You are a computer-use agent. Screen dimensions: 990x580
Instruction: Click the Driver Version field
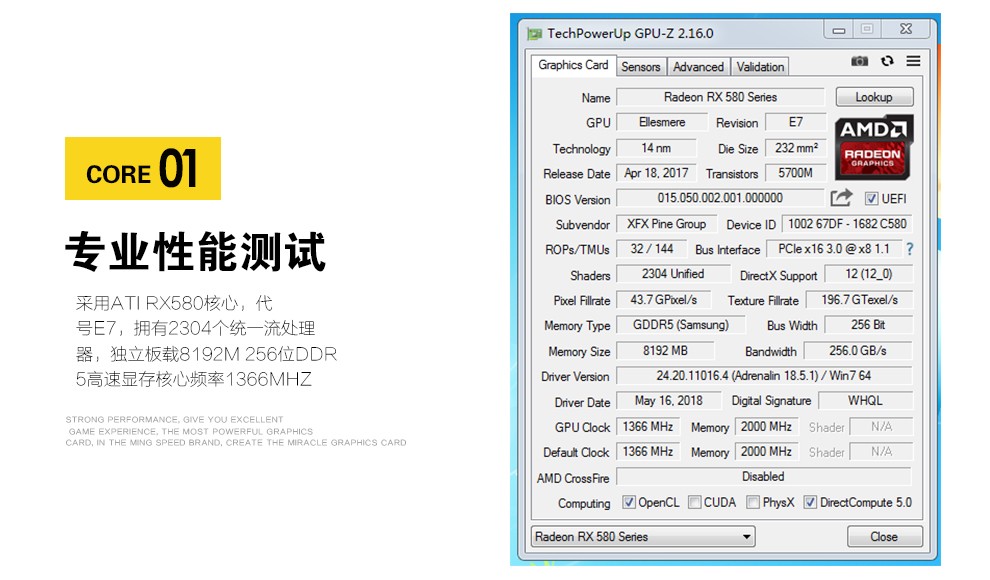tap(764, 376)
